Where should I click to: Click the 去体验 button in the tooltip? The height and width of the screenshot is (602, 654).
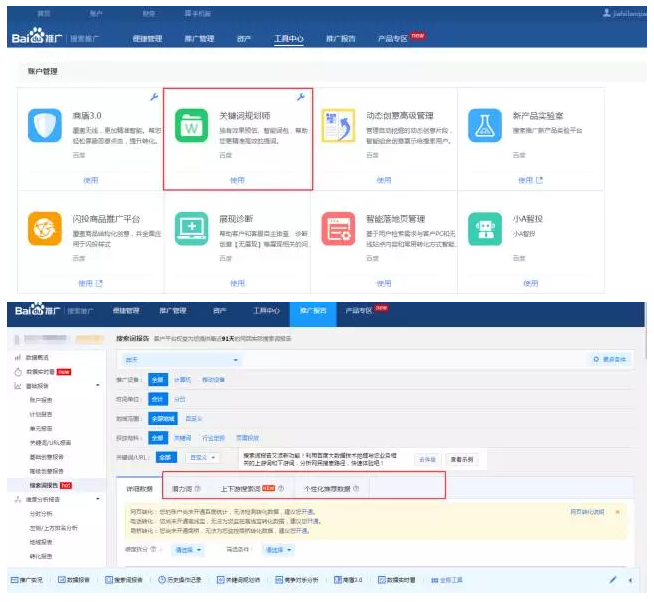click(428, 459)
